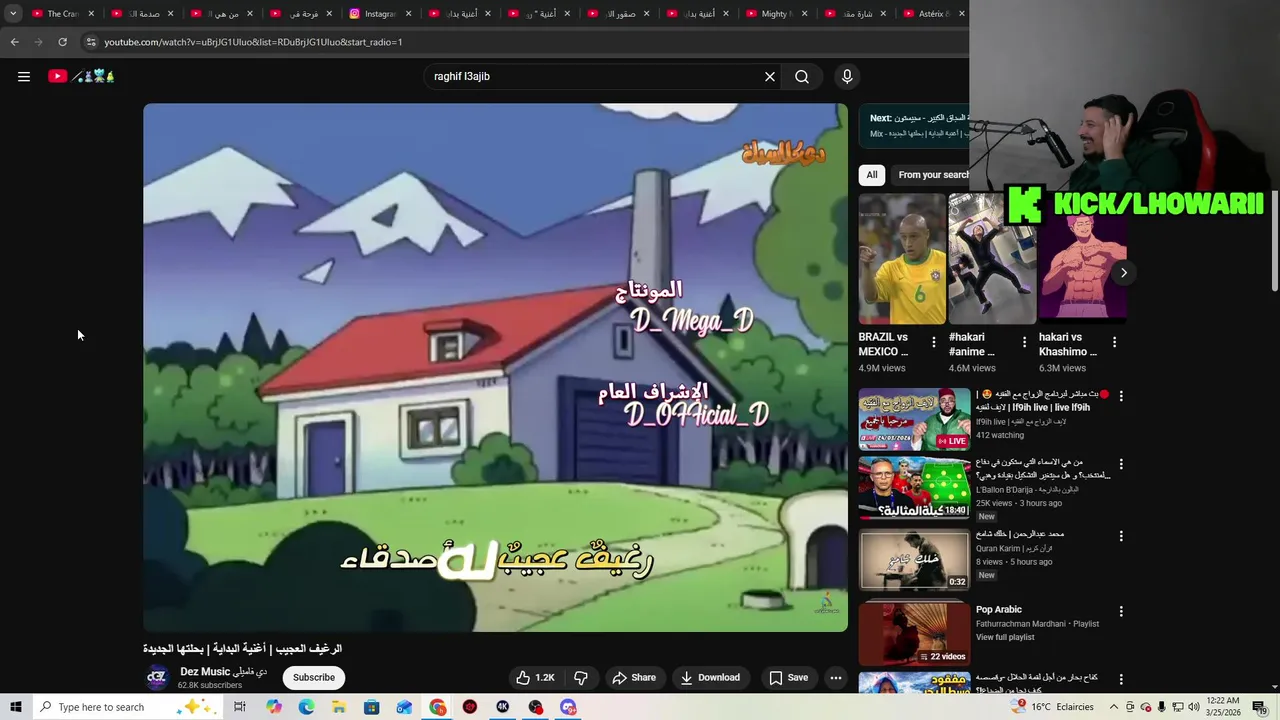Image resolution: width=1280 pixels, height=720 pixels.
Task: Expand the Next mix playlist panel
Action: 914,125
